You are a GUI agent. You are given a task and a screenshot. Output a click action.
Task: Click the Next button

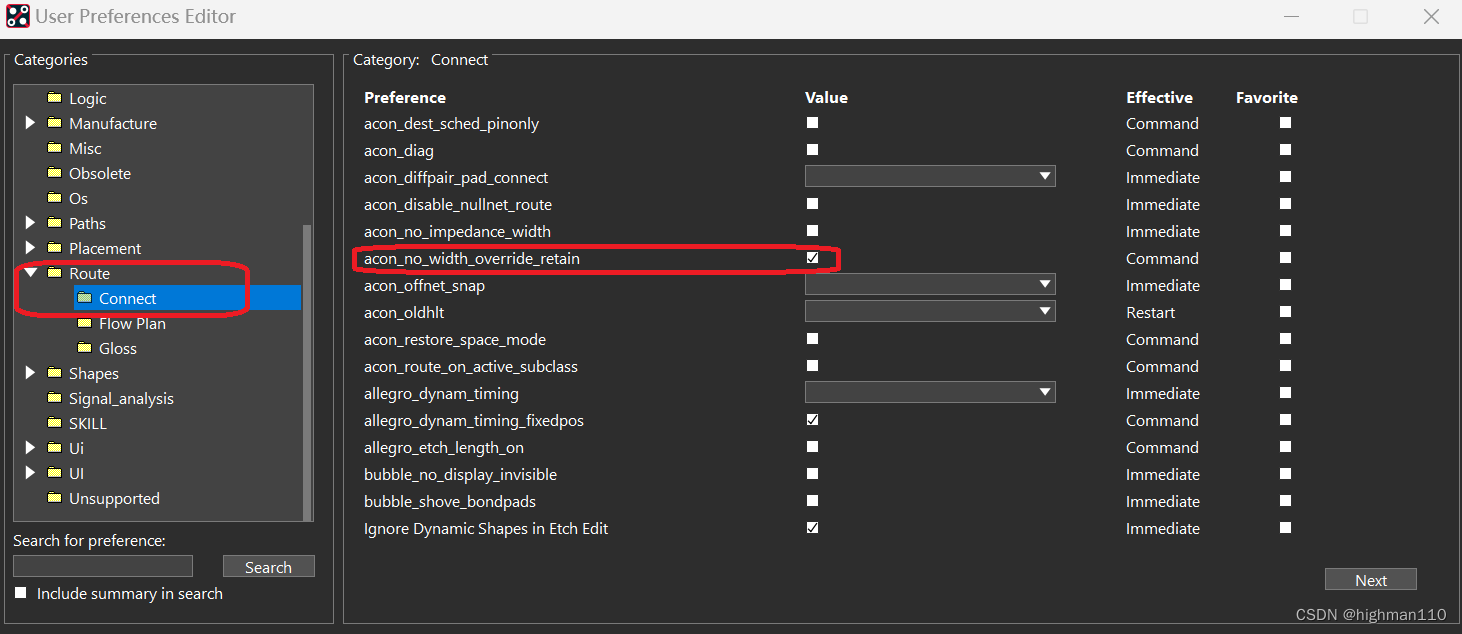[x=1370, y=580]
